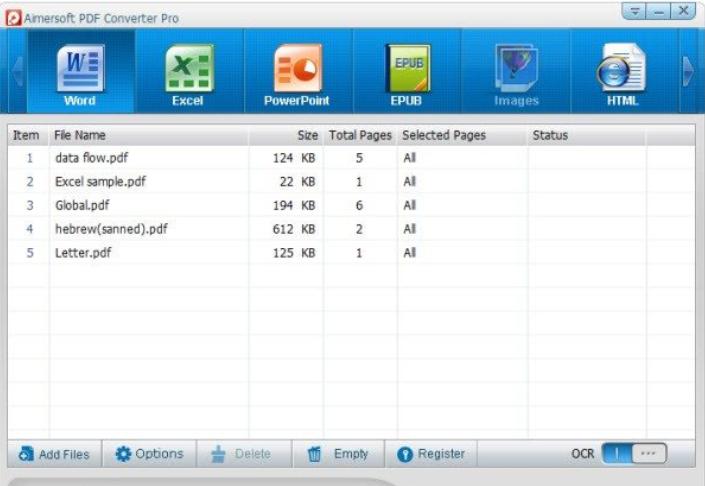Choose the Images output format
Screen dimensions: 705x486
pos(516,71)
